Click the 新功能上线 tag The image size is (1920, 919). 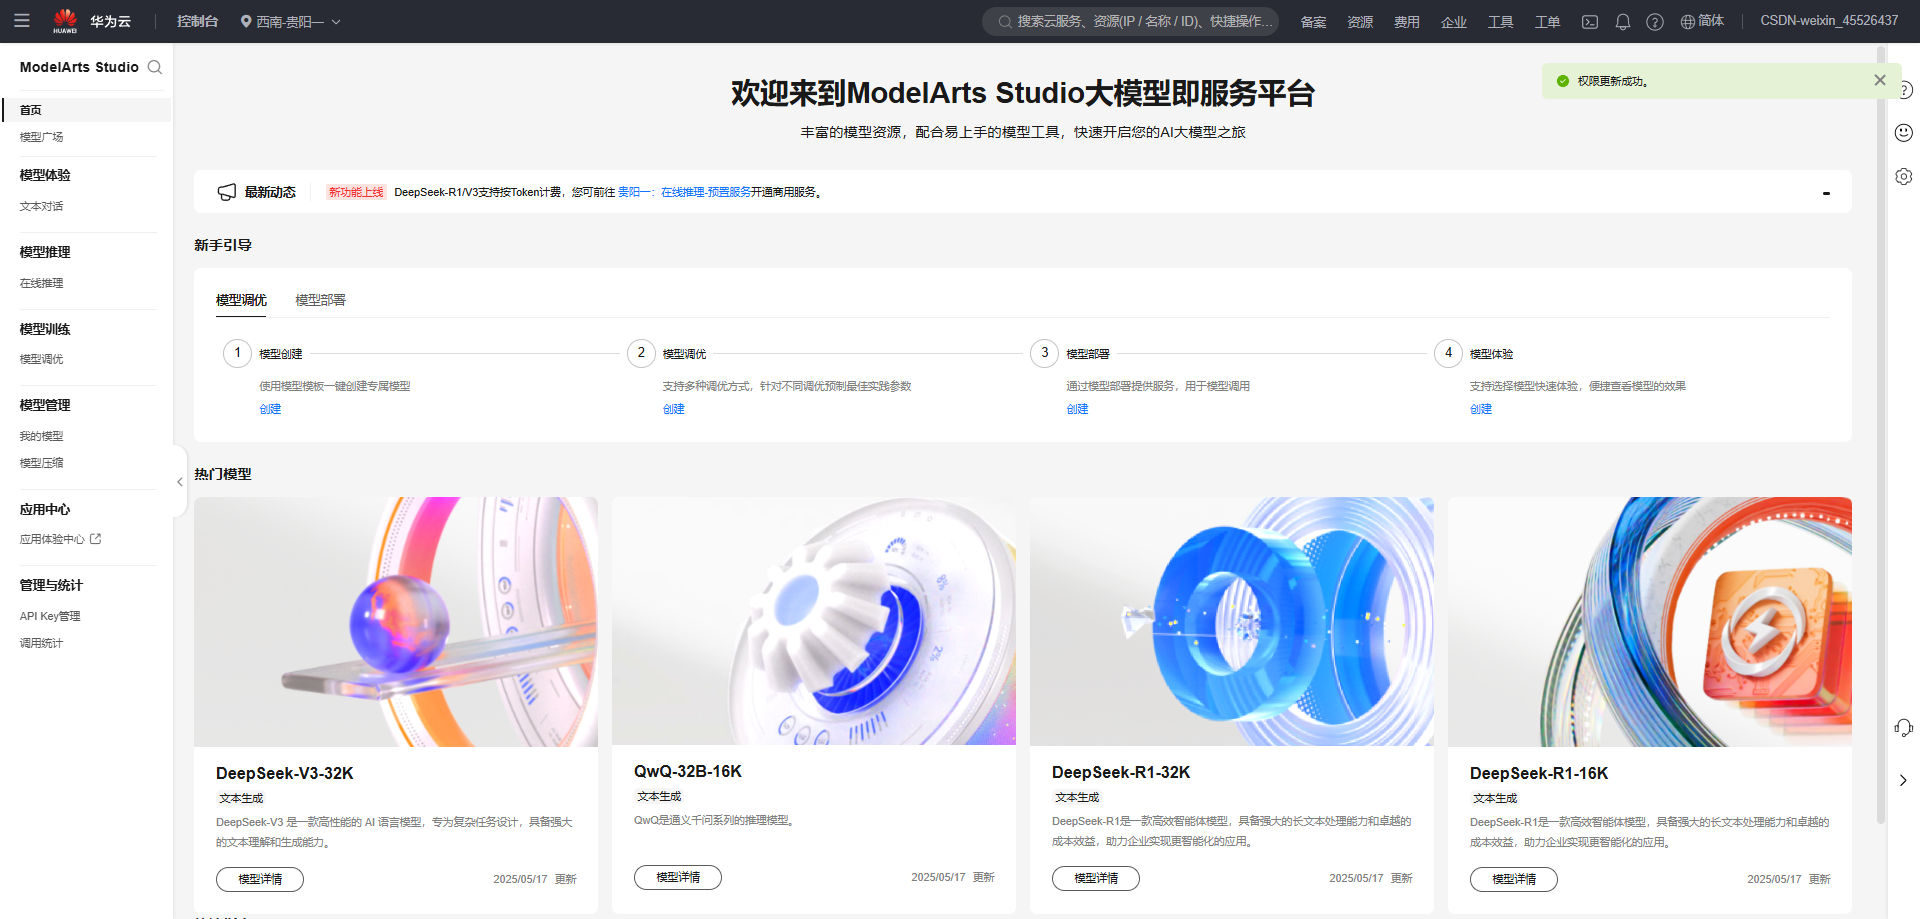click(356, 192)
